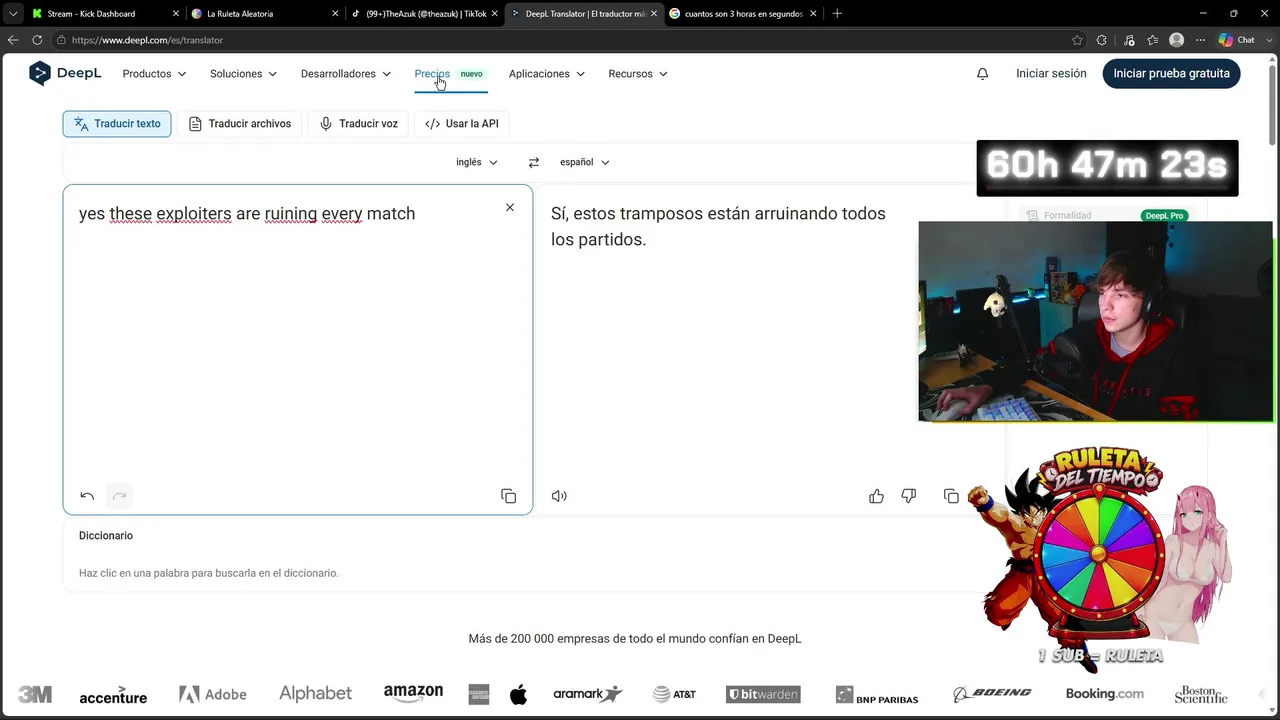Copy the translated Spanish text
1280x720 pixels.
click(x=951, y=496)
